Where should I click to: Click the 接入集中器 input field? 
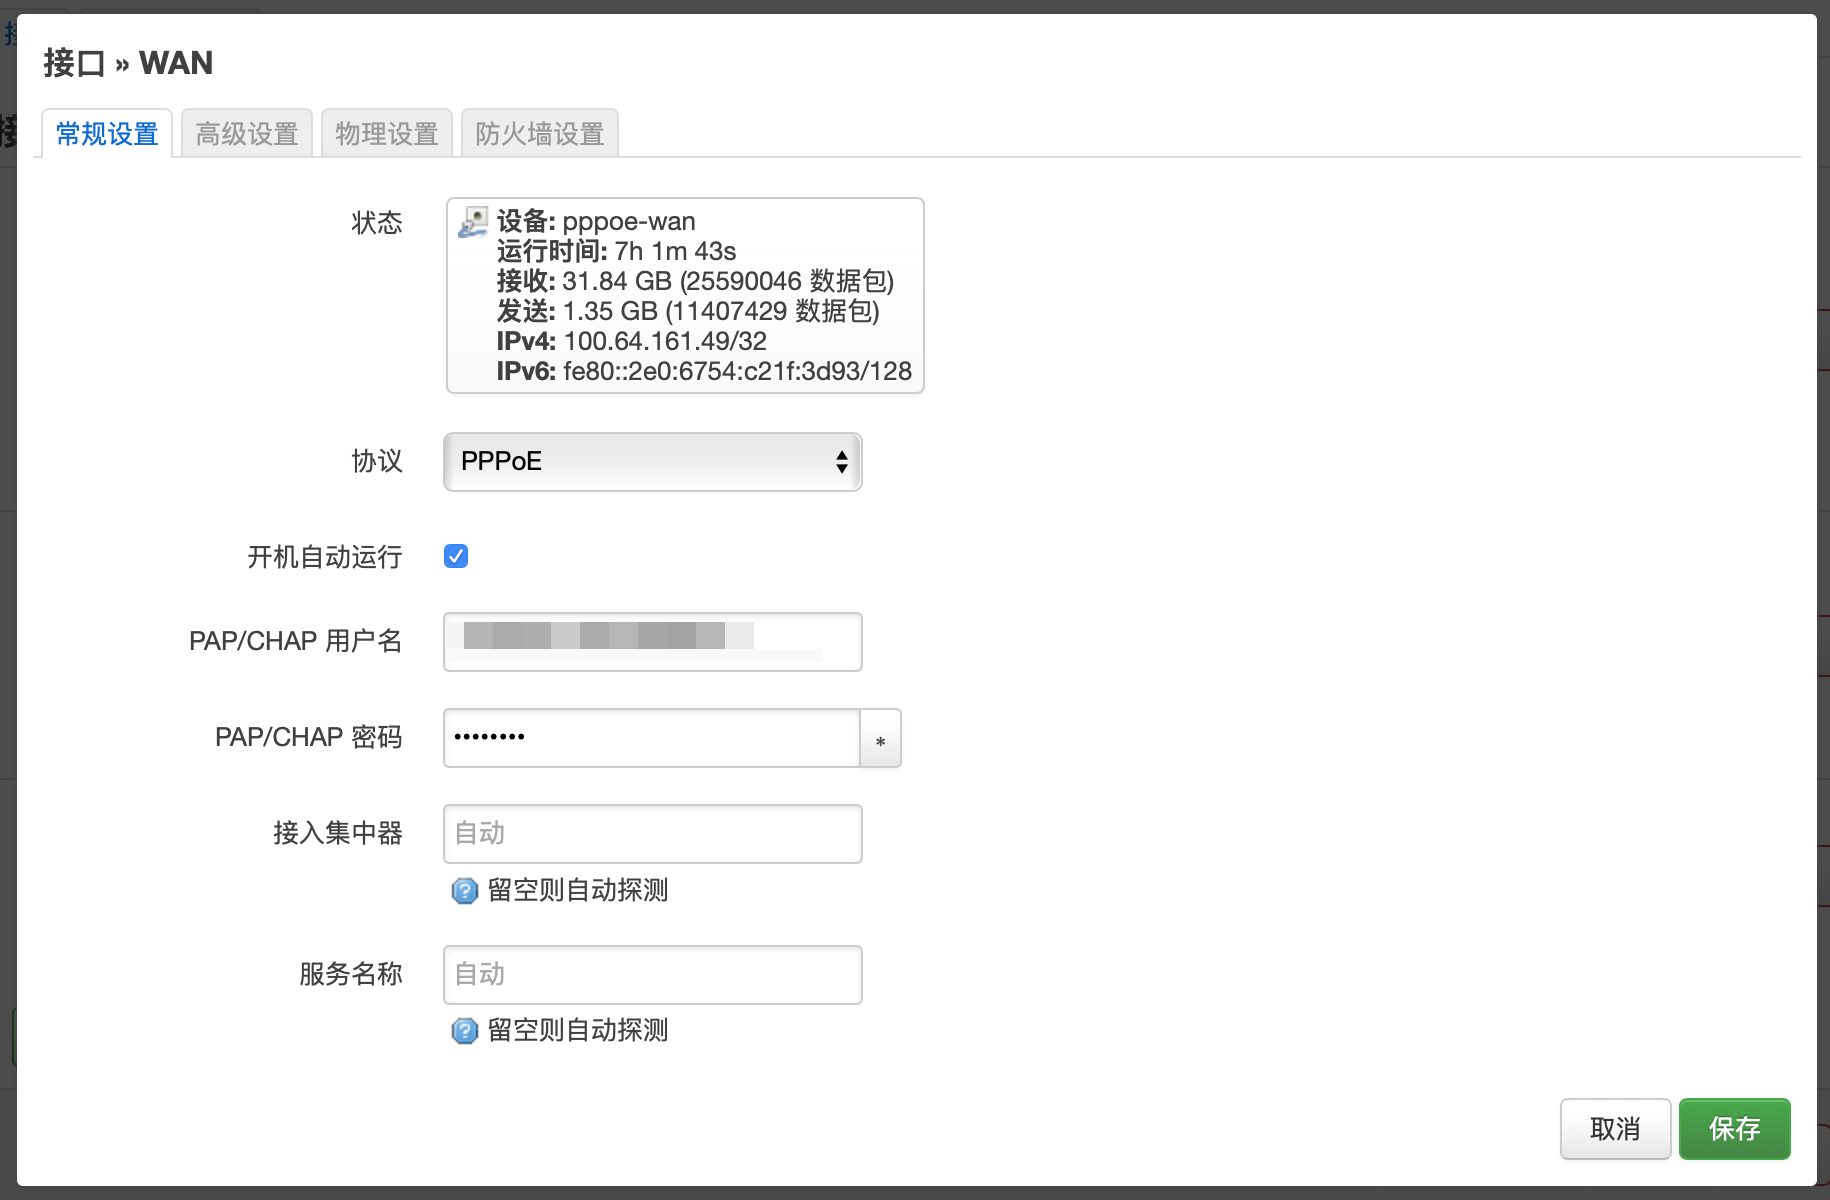coord(652,834)
